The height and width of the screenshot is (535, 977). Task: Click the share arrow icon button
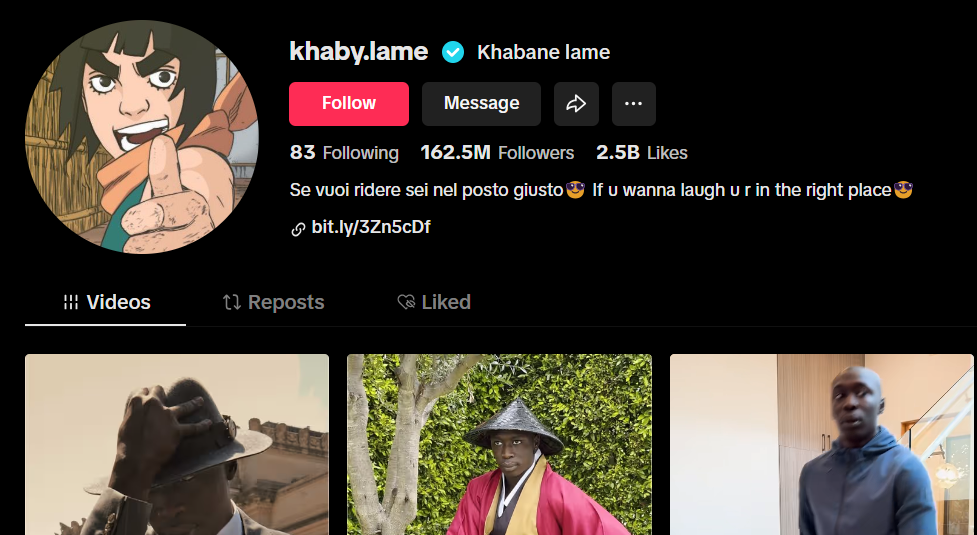[x=576, y=104]
